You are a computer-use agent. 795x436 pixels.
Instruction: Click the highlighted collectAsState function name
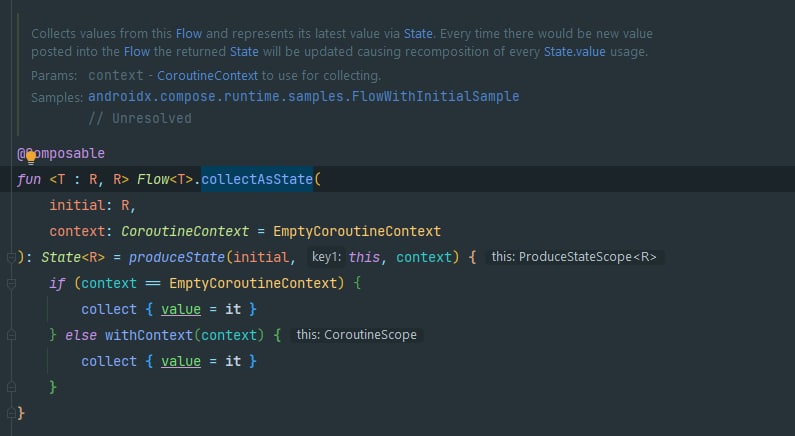[257, 180]
